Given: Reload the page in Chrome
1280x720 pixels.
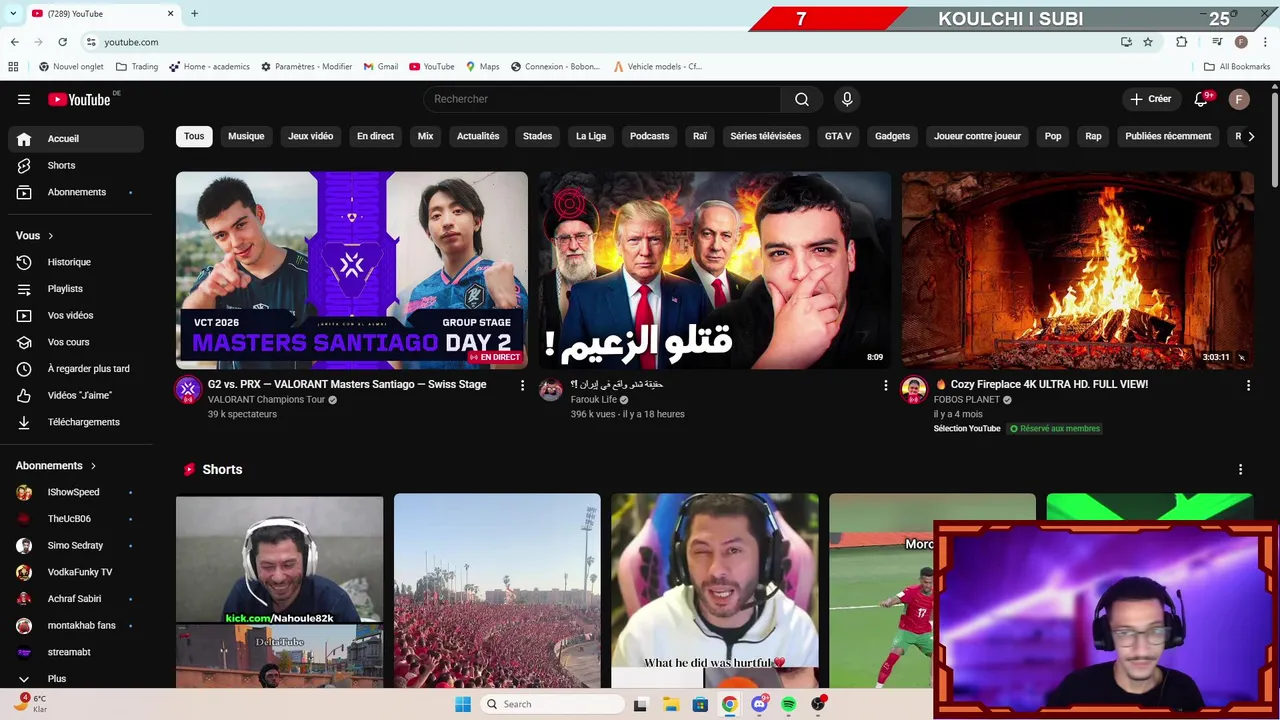Looking at the screenshot, I should [62, 42].
